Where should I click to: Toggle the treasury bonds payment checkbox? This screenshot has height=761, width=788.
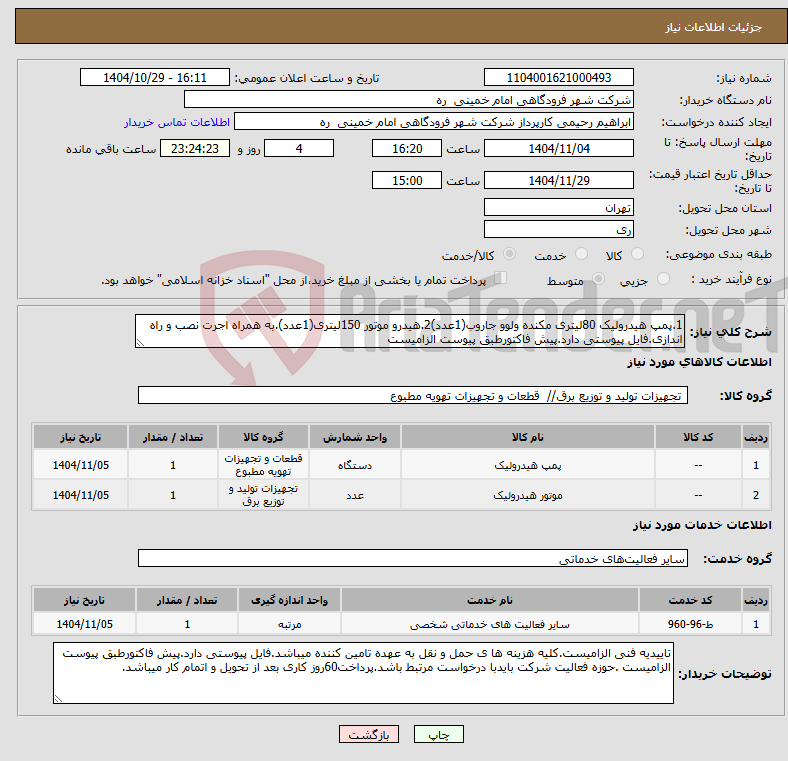coord(500,278)
